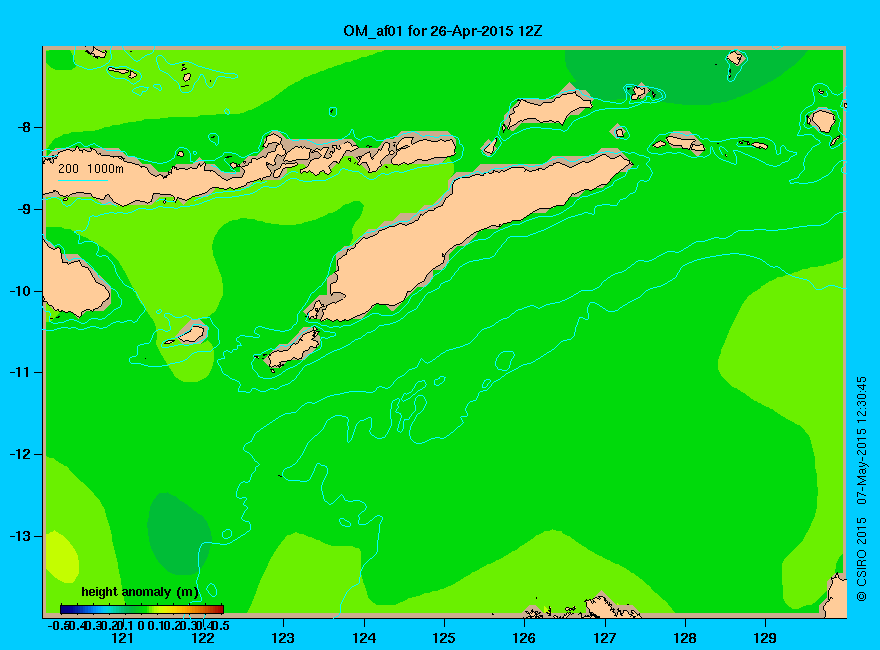Image resolution: width=880 pixels, height=650 pixels.
Task: Click the latitude label -10
Action: coord(20,291)
